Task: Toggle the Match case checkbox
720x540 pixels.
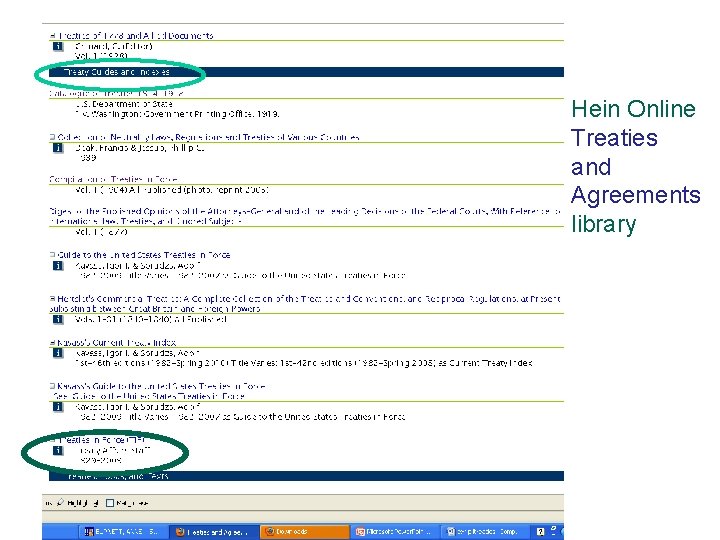Action: pyautogui.click(x=110, y=503)
